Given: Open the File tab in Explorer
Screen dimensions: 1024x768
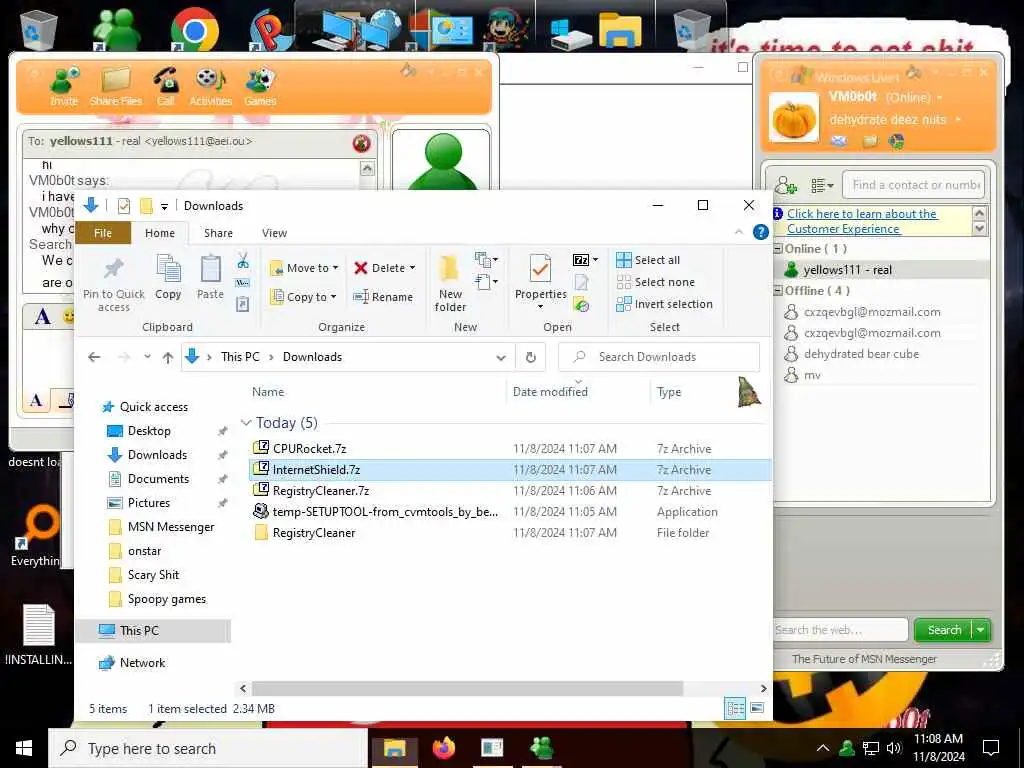Looking at the screenshot, I should (x=103, y=233).
